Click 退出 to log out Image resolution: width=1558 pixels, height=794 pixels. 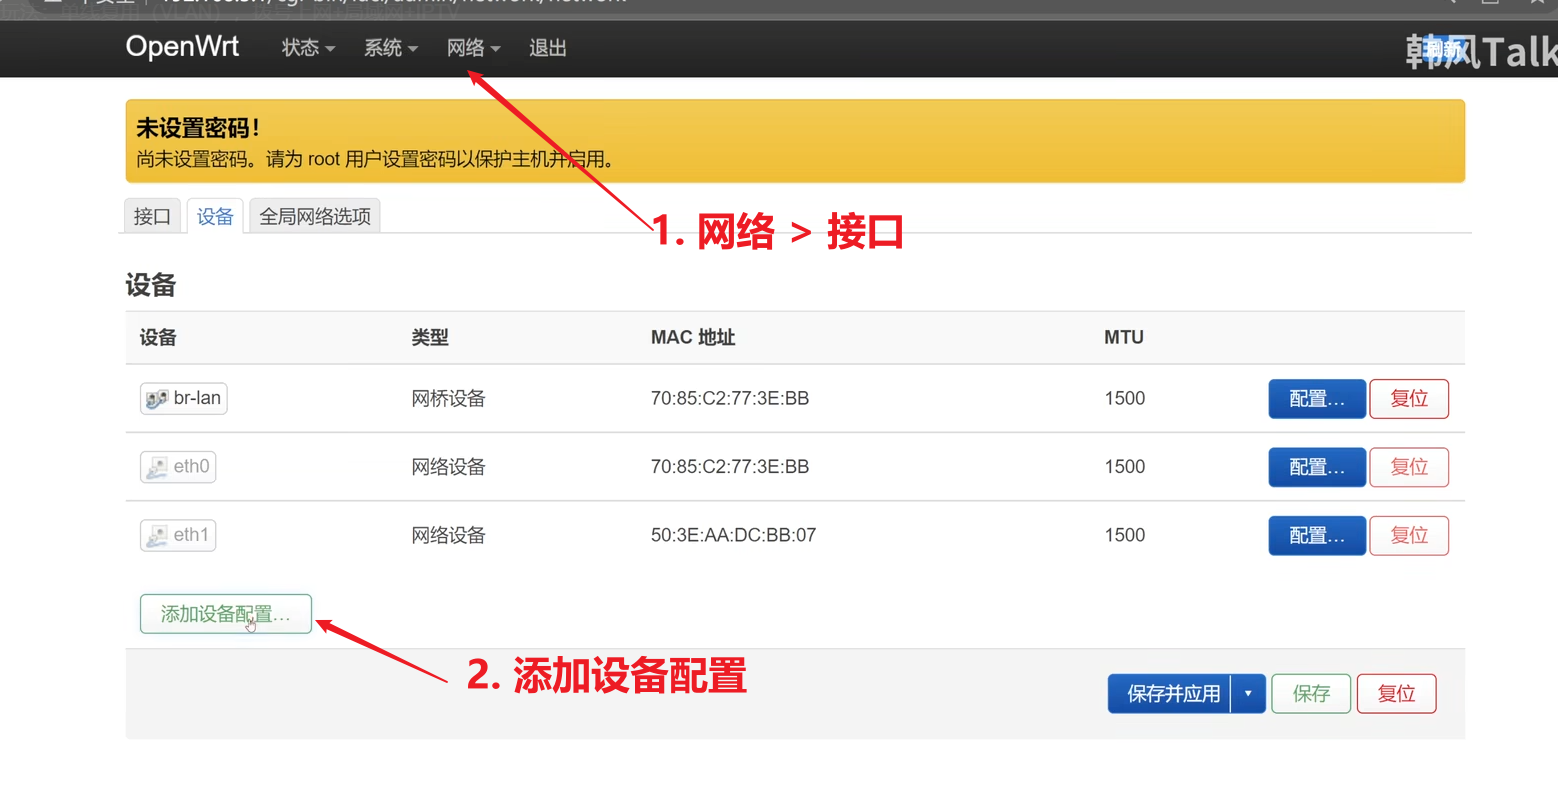548,48
